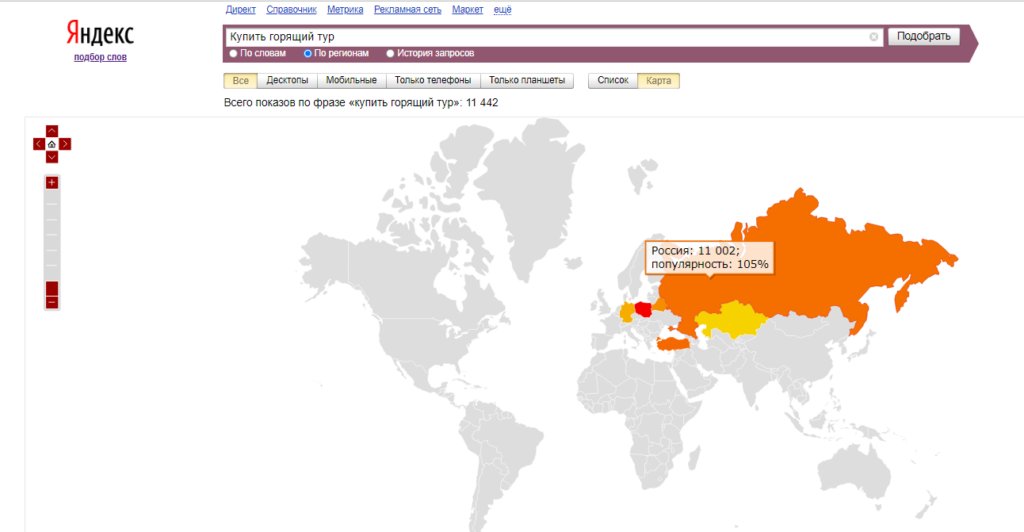Viewport: 1024px width, 532px height.
Task: Select the 'По регионам' radio option
Action: (308, 54)
